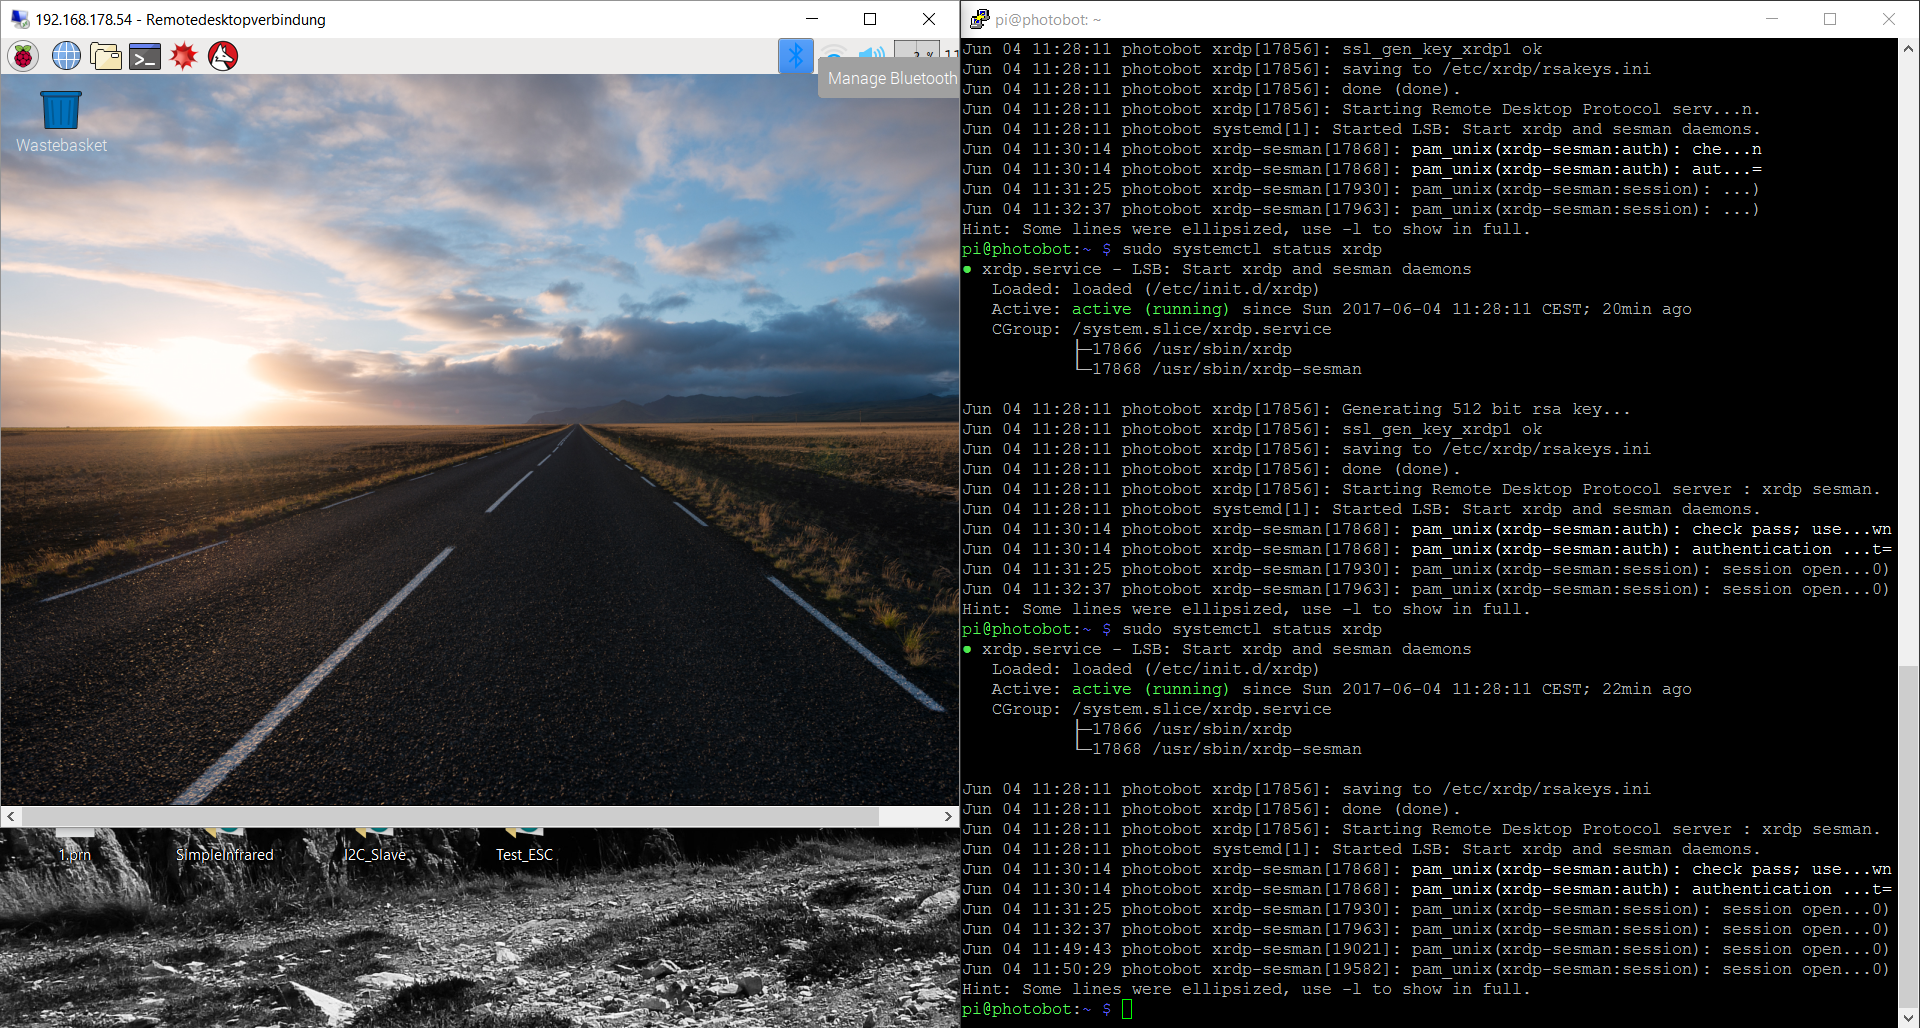The width and height of the screenshot is (1920, 1028).
Task: Close the pi@photobot terminal window
Action: [1889, 19]
